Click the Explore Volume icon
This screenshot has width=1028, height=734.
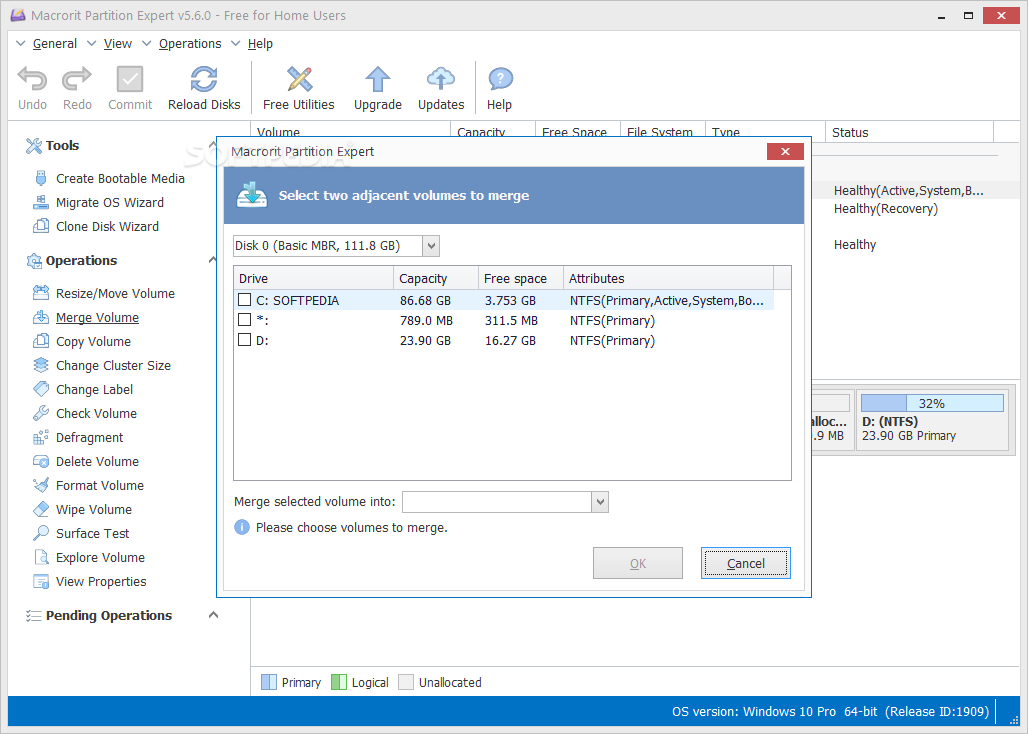41,557
